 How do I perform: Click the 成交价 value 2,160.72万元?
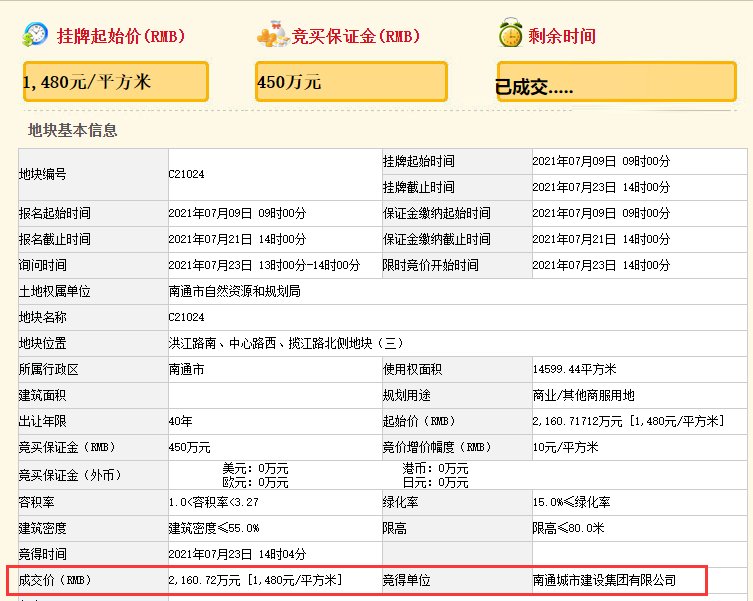tap(205, 580)
